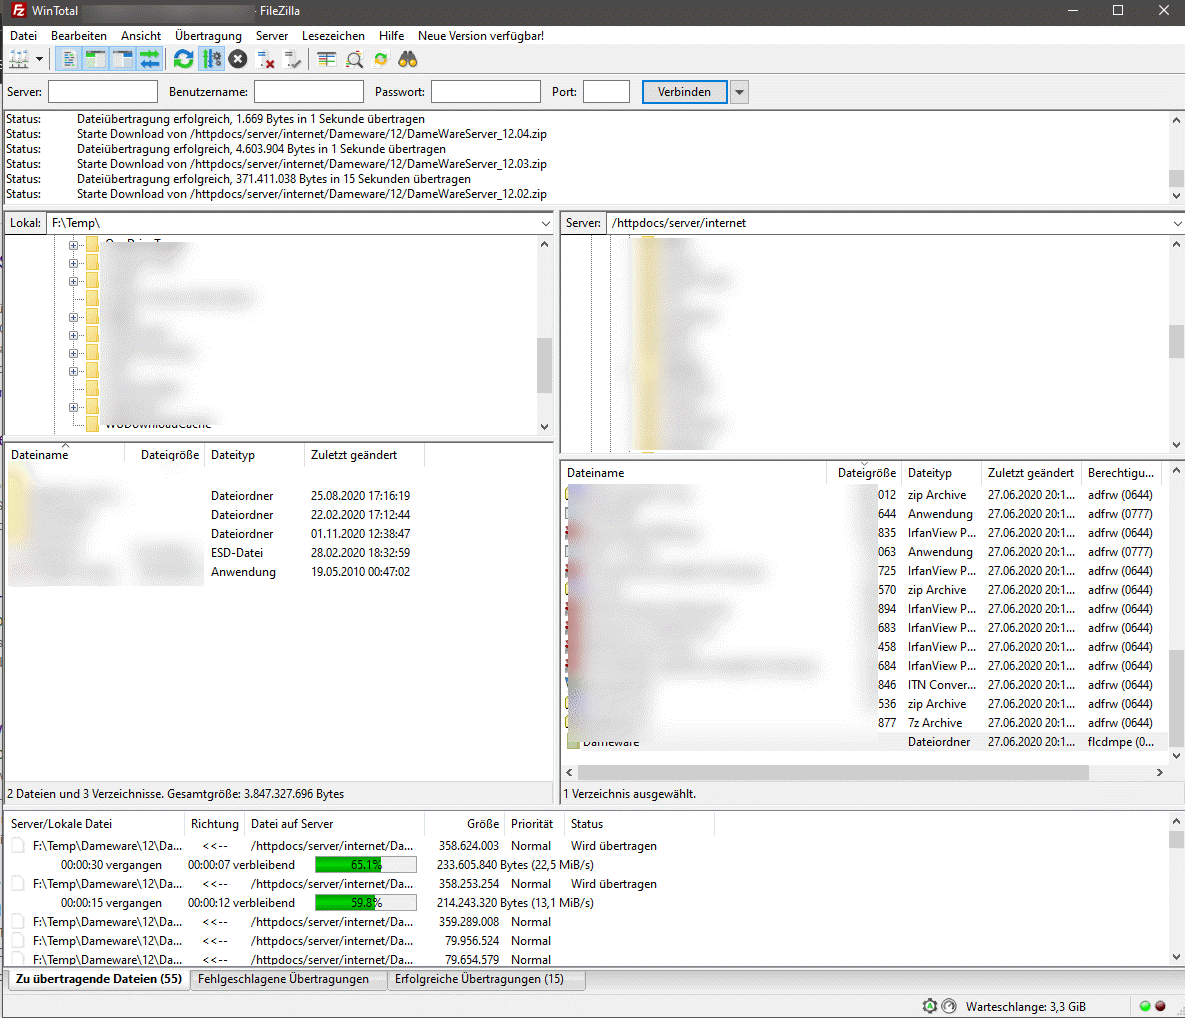Click the green refresh file lists icon
The image size is (1185, 1018).
click(183, 60)
